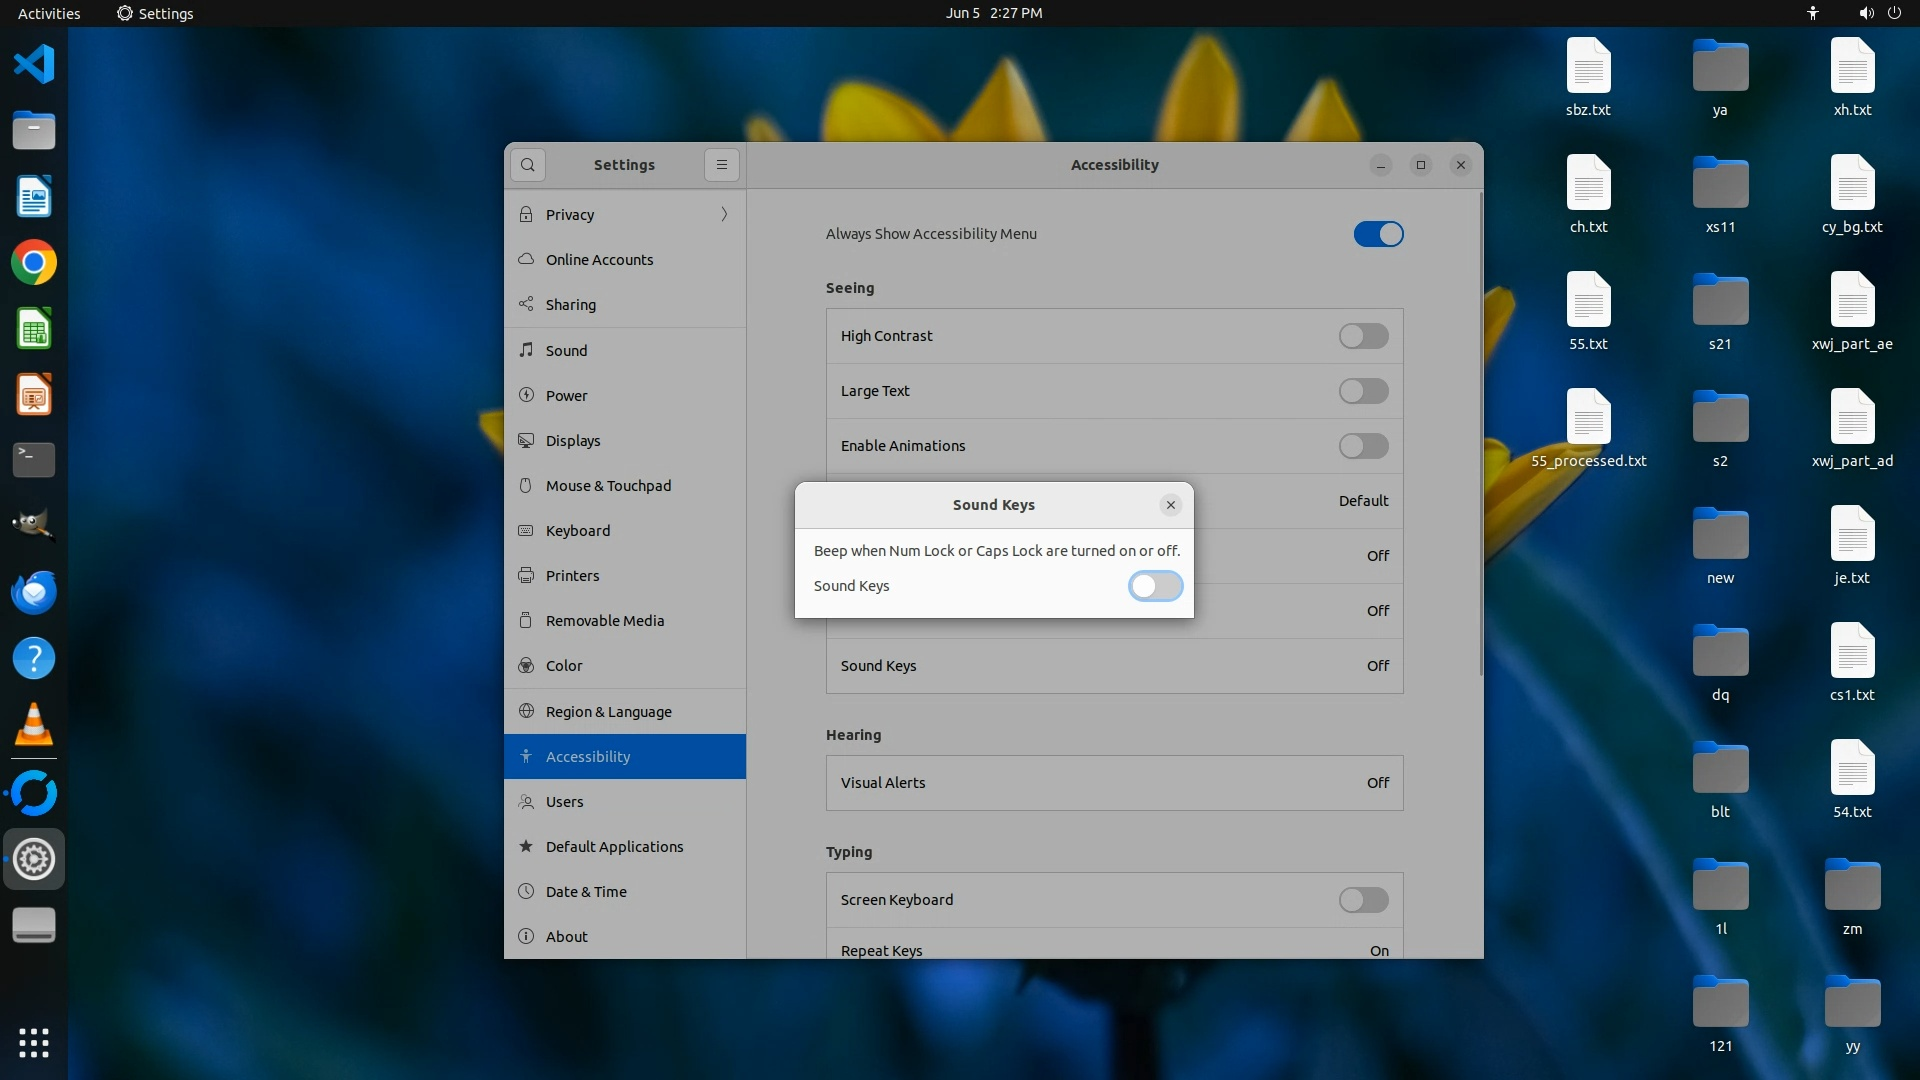Screen dimensions: 1920x1080
Task: Launch Visual Studio Code from dock
Action: click(x=34, y=64)
